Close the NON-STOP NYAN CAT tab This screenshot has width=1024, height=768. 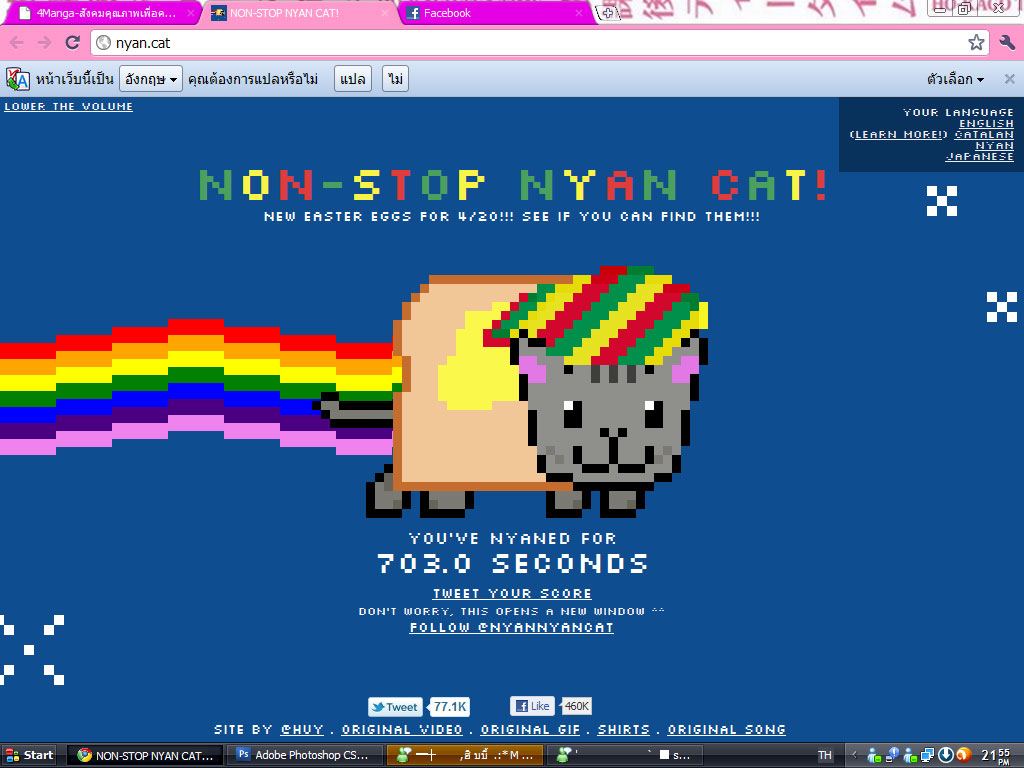tap(385, 13)
